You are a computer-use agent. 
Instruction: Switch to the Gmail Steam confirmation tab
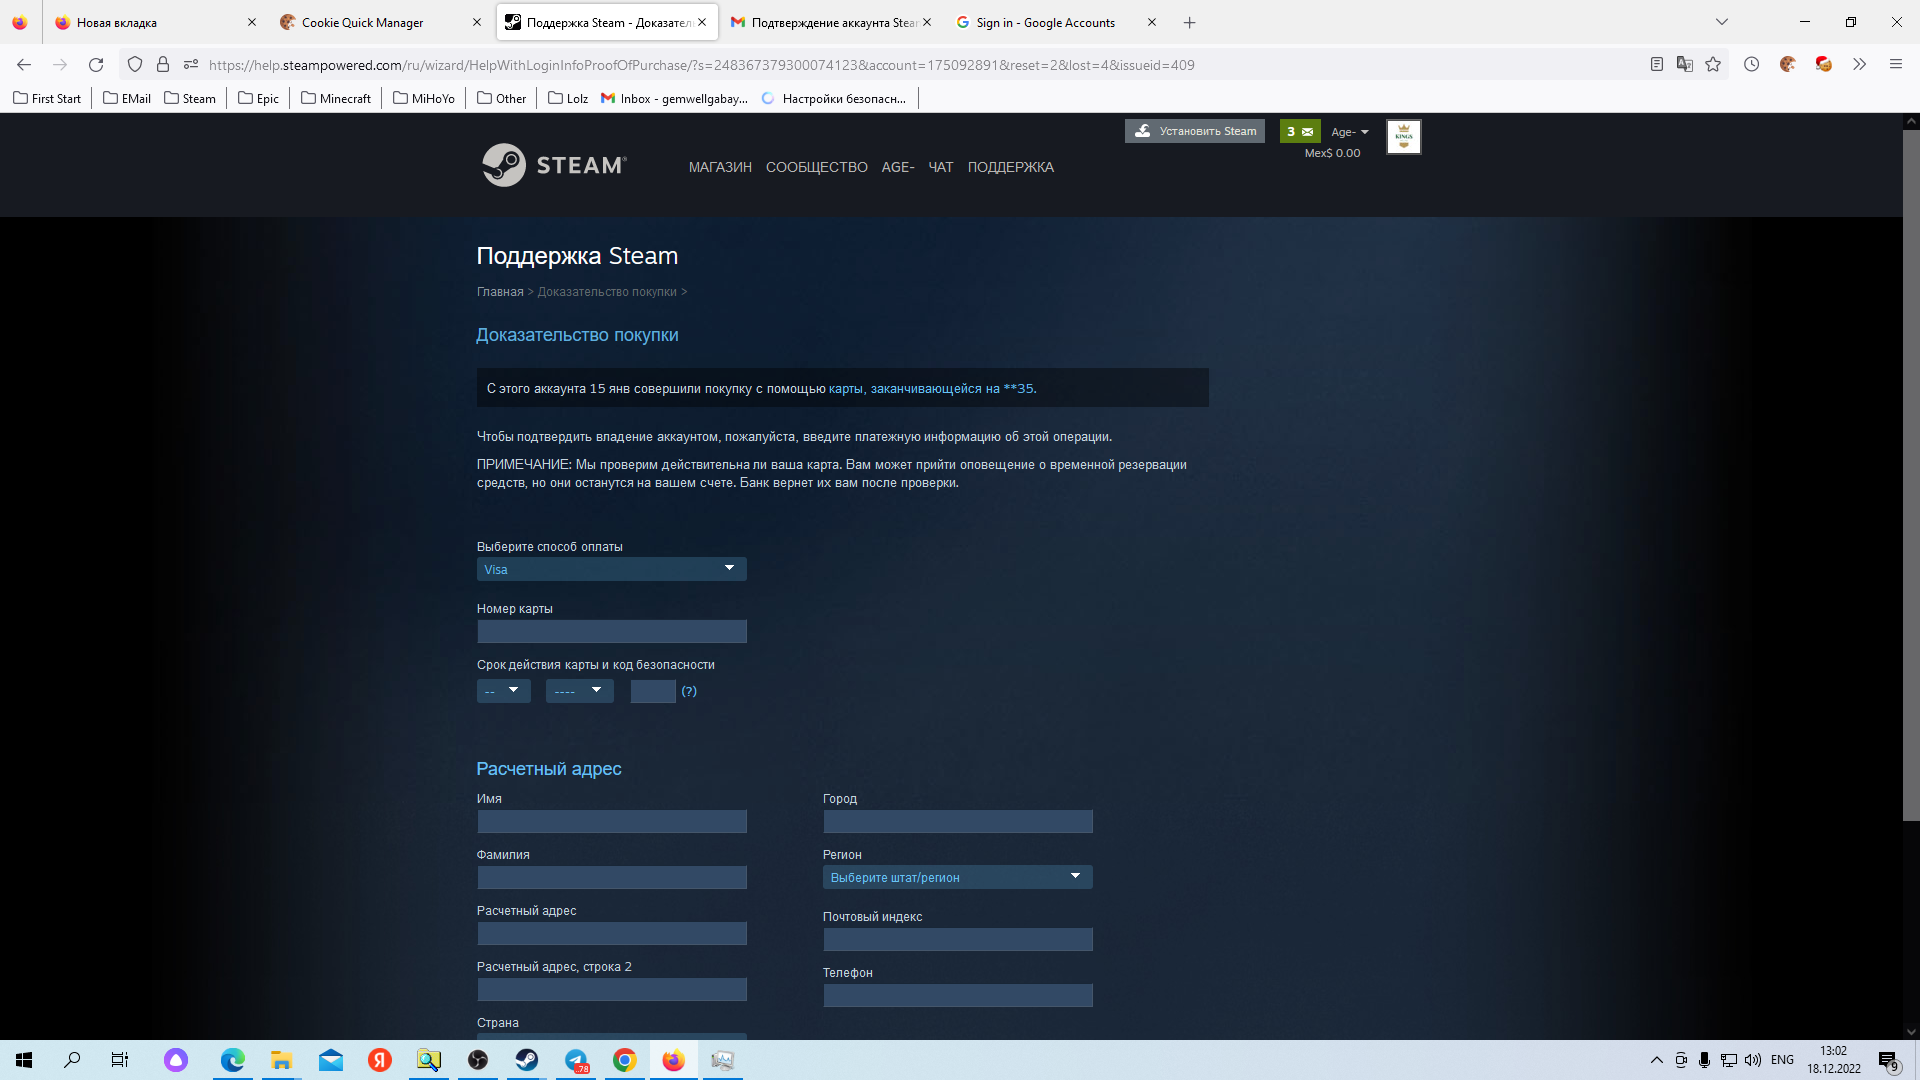click(x=831, y=22)
